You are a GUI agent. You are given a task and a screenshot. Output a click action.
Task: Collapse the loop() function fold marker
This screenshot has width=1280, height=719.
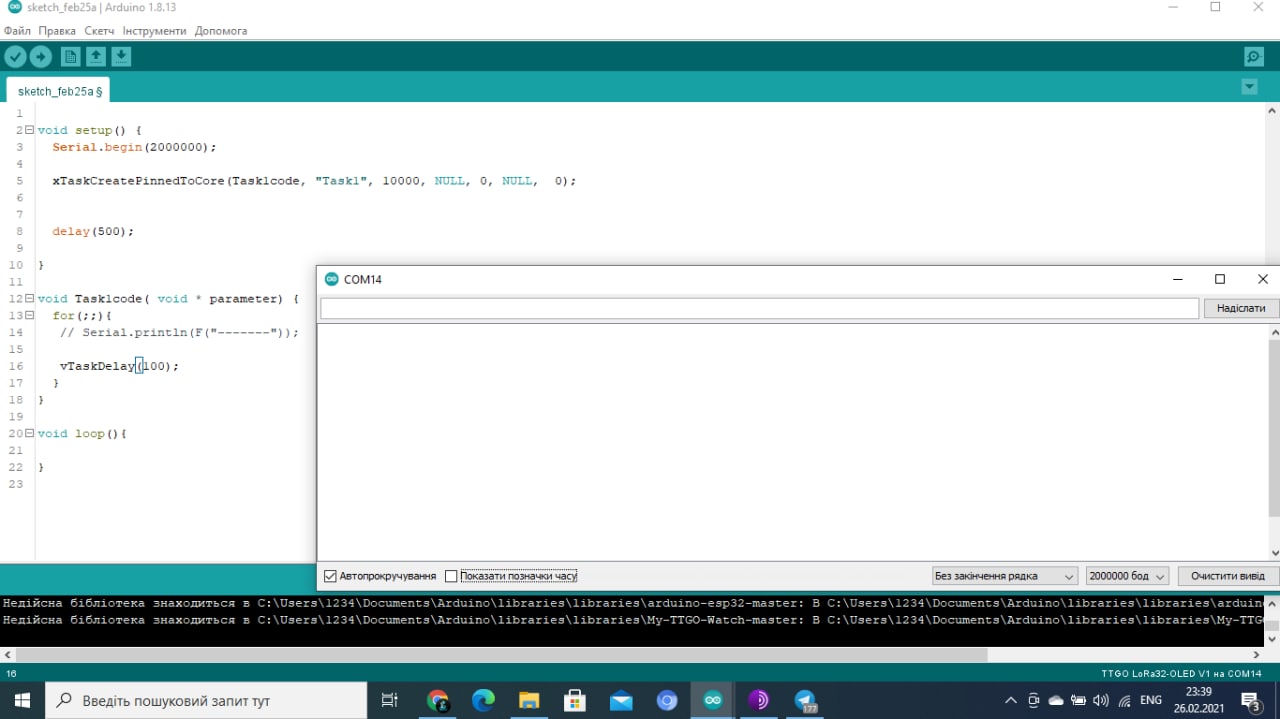click(29, 433)
